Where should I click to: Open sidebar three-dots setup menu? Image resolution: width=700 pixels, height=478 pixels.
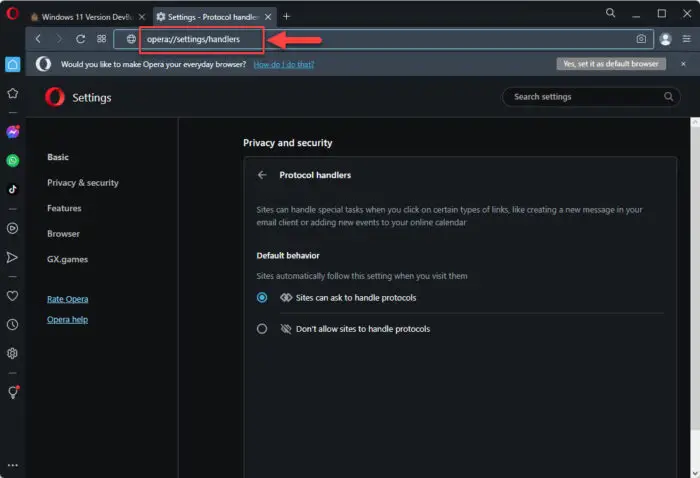click(x=12, y=465)
